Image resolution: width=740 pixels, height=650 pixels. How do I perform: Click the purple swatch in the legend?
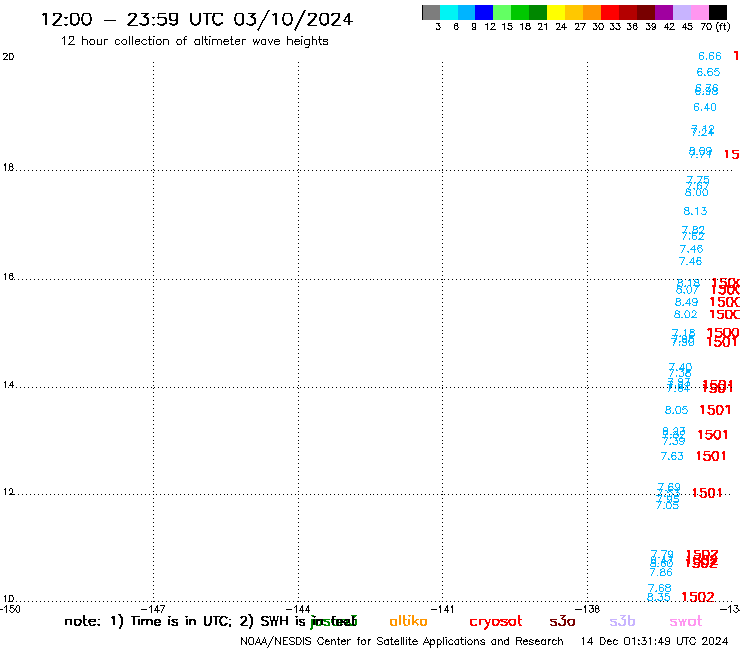pyautogui.click(x=664, y=12)
